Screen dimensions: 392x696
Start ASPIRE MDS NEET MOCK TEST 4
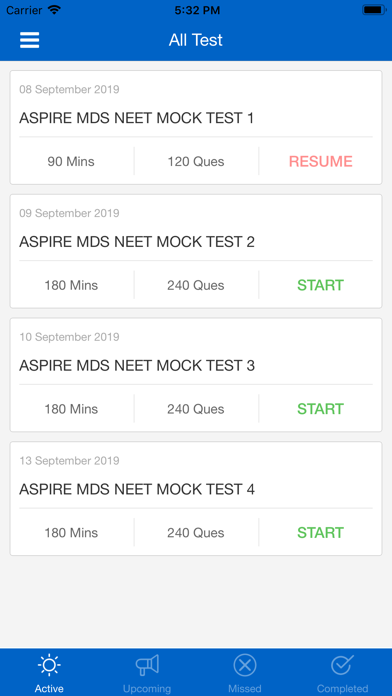321,532
